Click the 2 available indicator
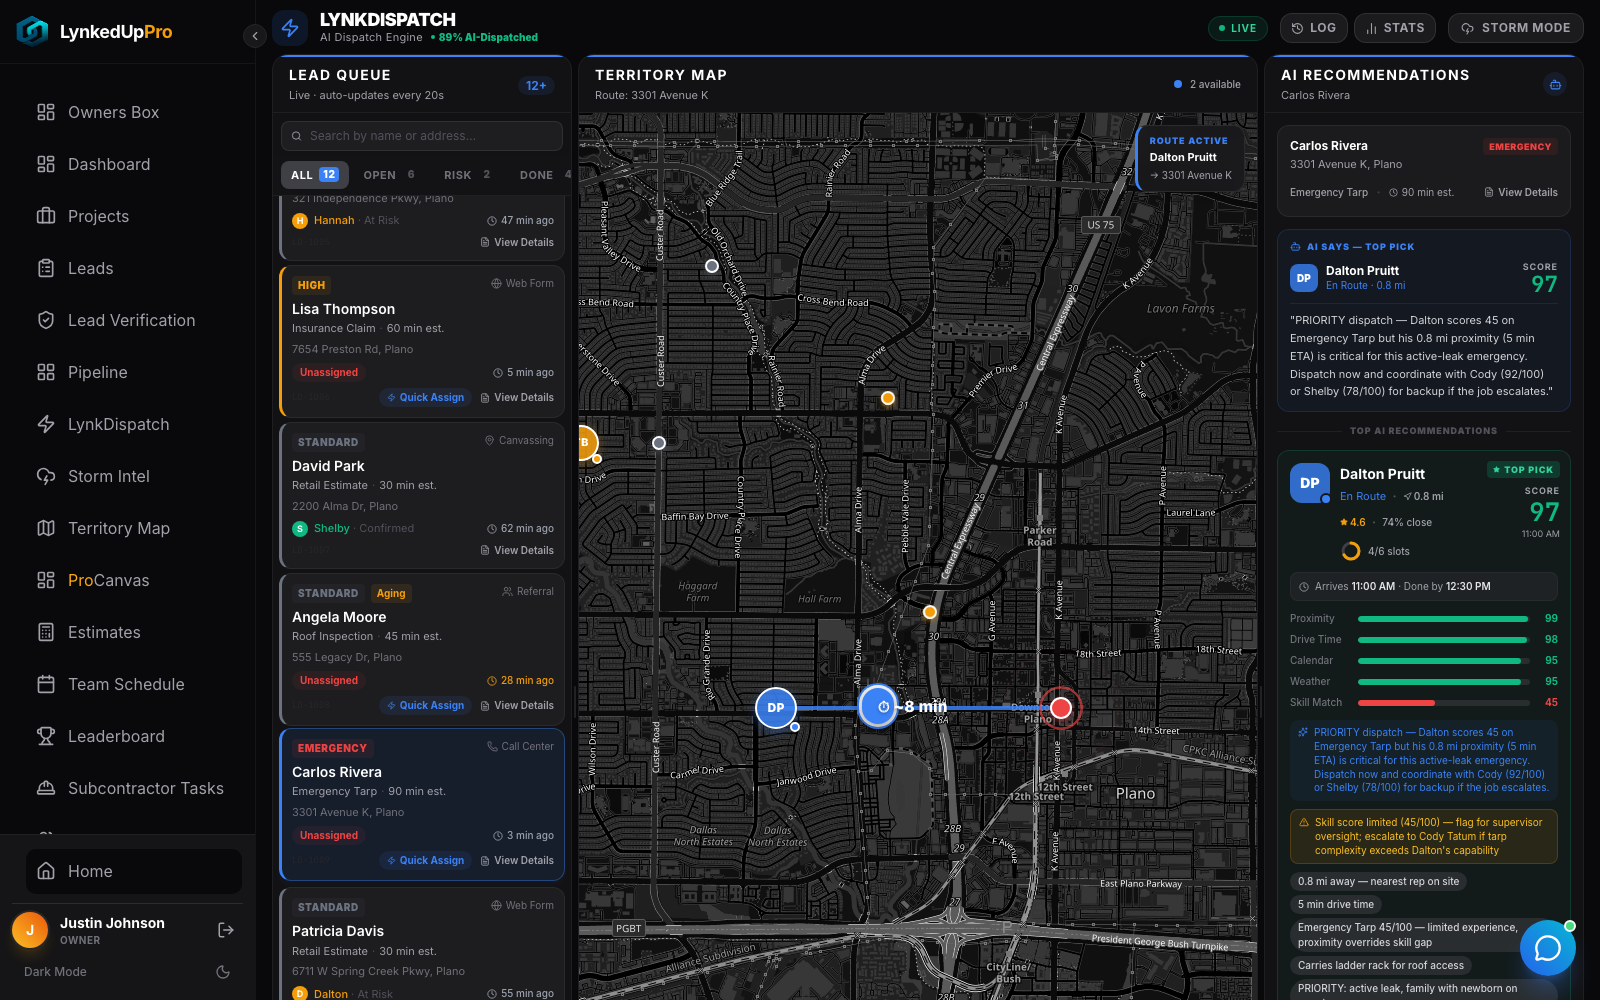This screenshot has height=1000, width=1600. tap(1207, 85)
